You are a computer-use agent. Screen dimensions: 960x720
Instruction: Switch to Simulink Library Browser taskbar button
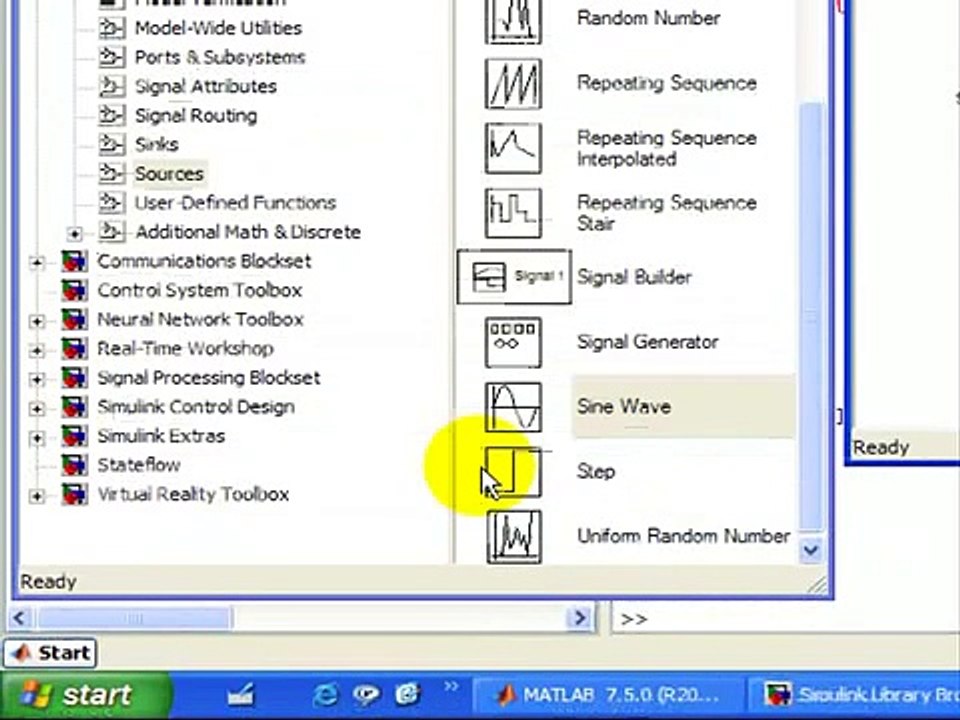pos(857,696)
